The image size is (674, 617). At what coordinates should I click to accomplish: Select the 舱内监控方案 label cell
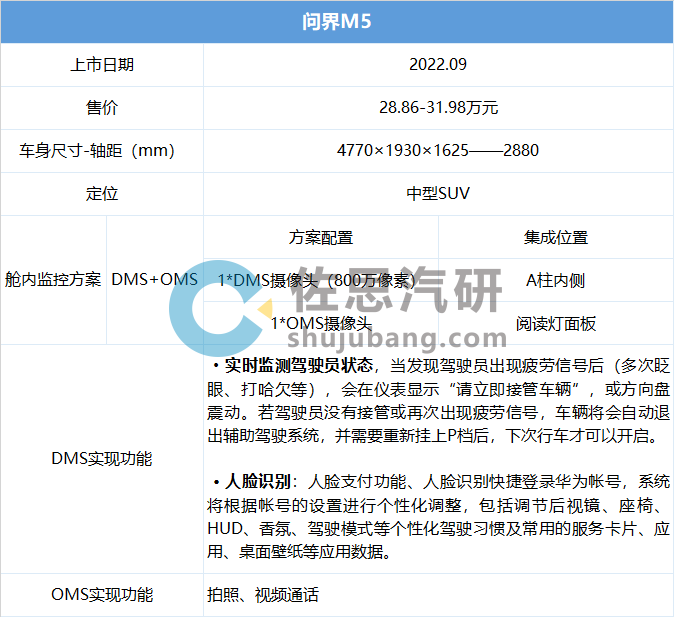click(53, 280)
